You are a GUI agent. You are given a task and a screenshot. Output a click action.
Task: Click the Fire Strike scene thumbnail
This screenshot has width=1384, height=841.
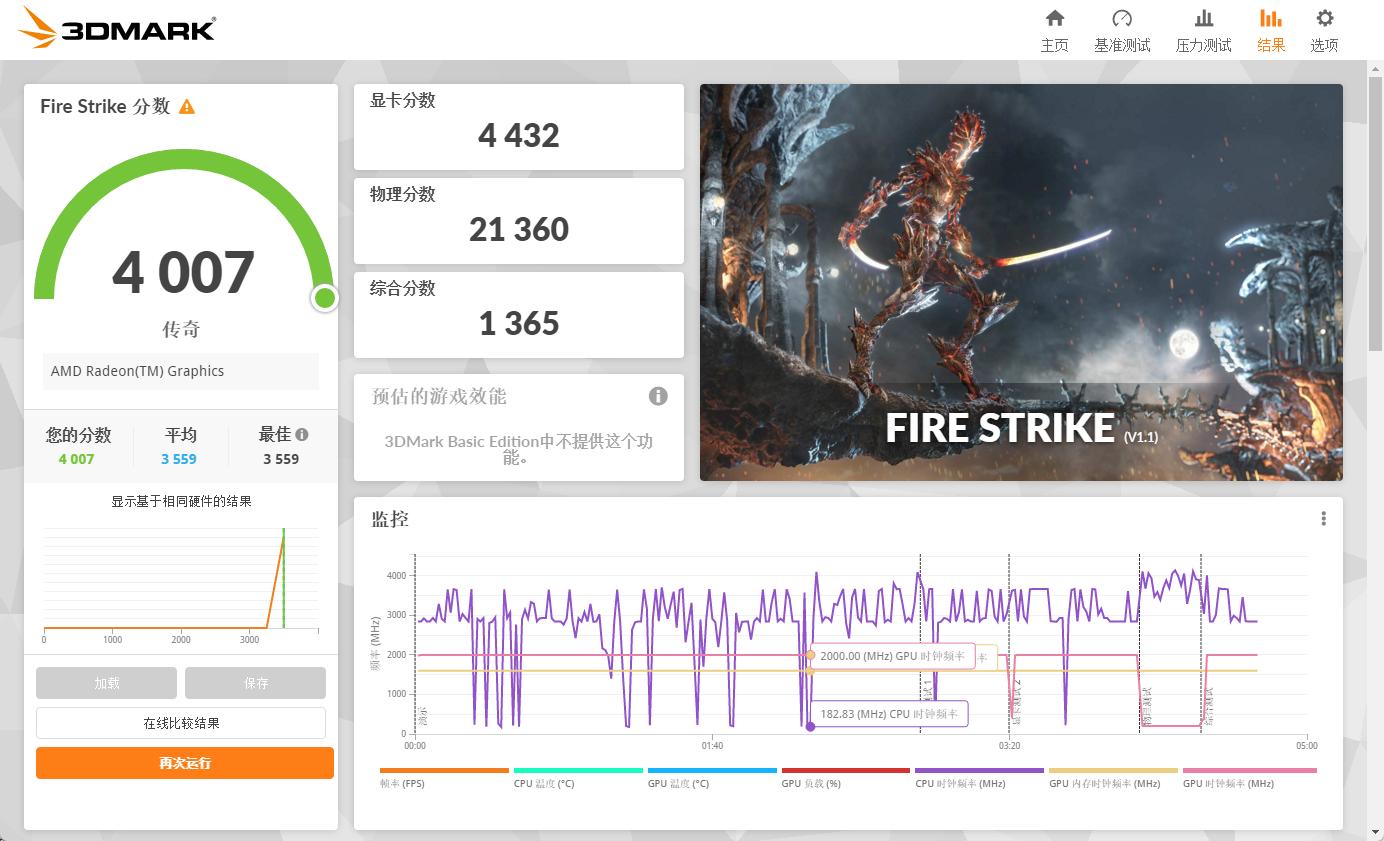1021,282
